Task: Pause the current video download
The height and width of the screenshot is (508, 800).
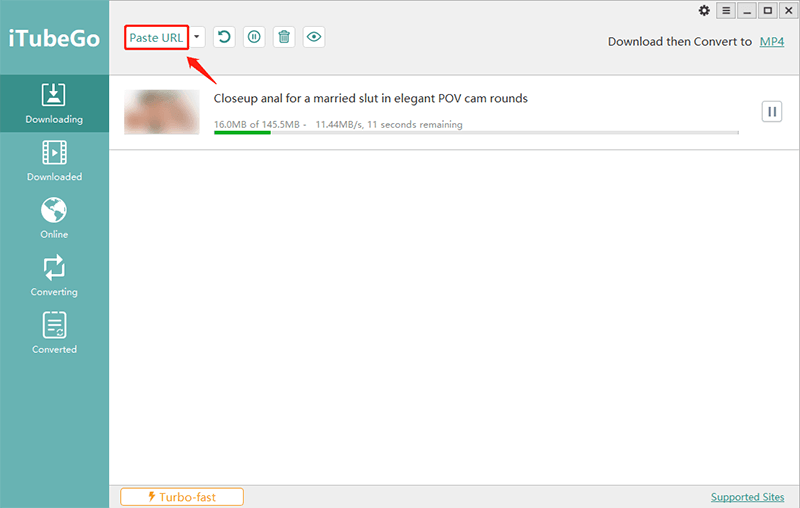Action: point(772,112)
